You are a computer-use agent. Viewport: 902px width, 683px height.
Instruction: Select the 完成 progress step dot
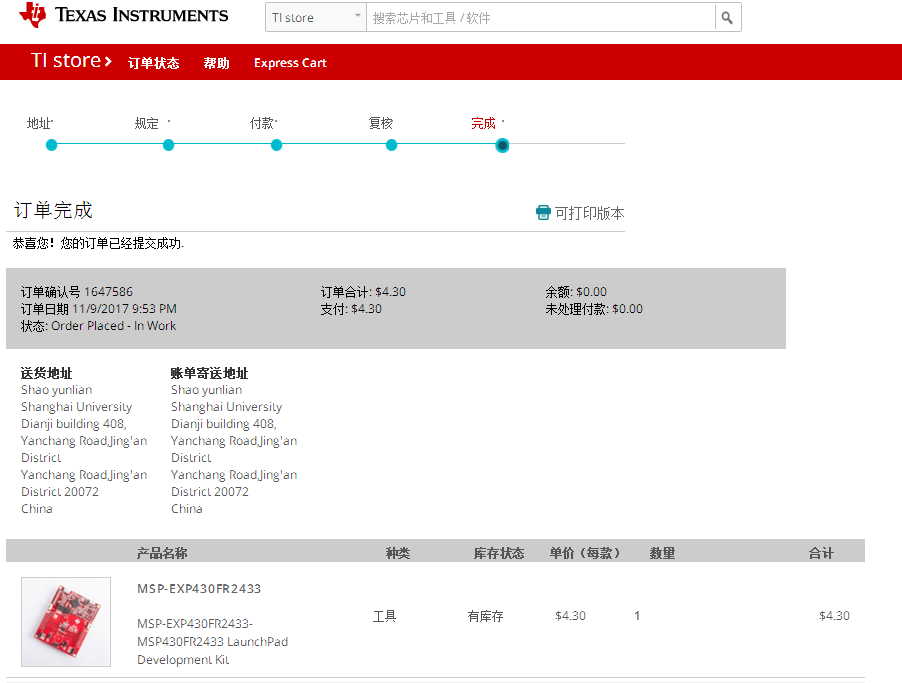click(x=502, y=146)
